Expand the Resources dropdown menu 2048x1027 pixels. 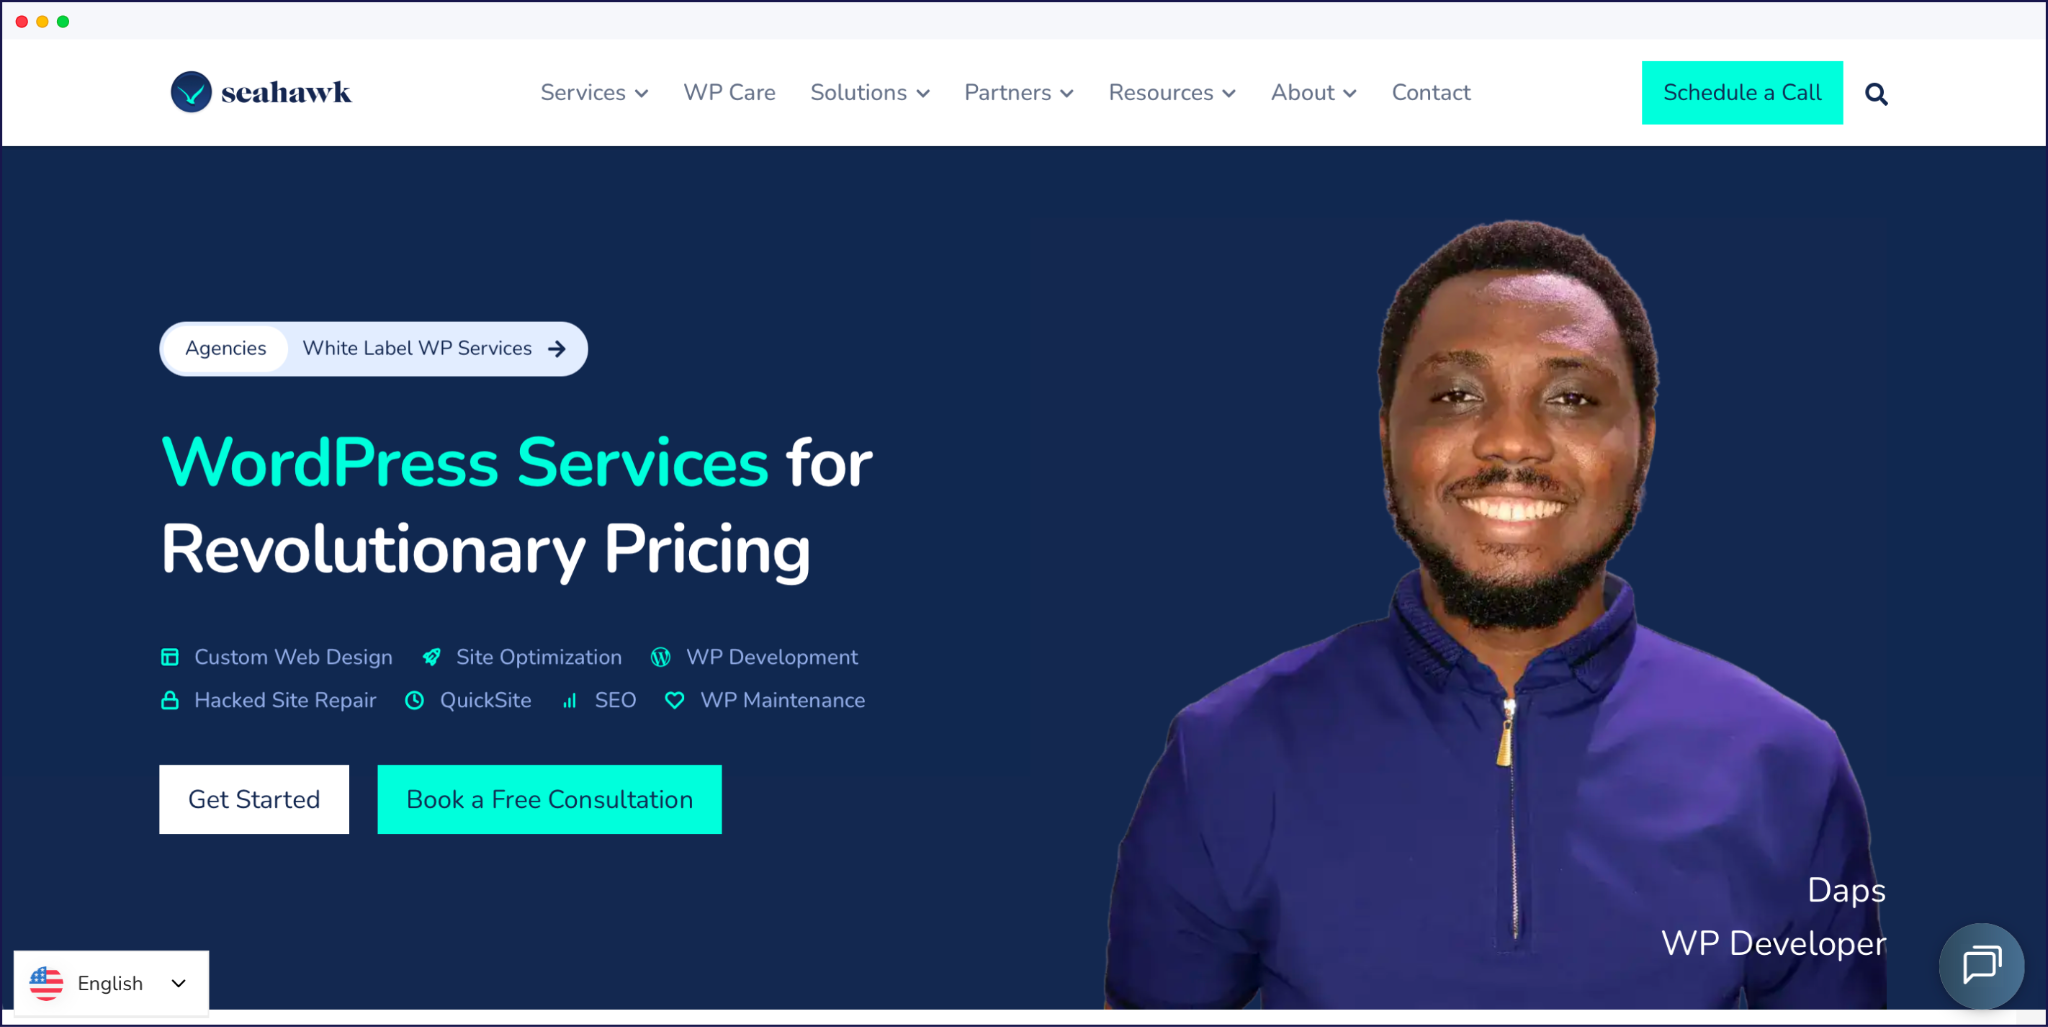pos(1172,93)
